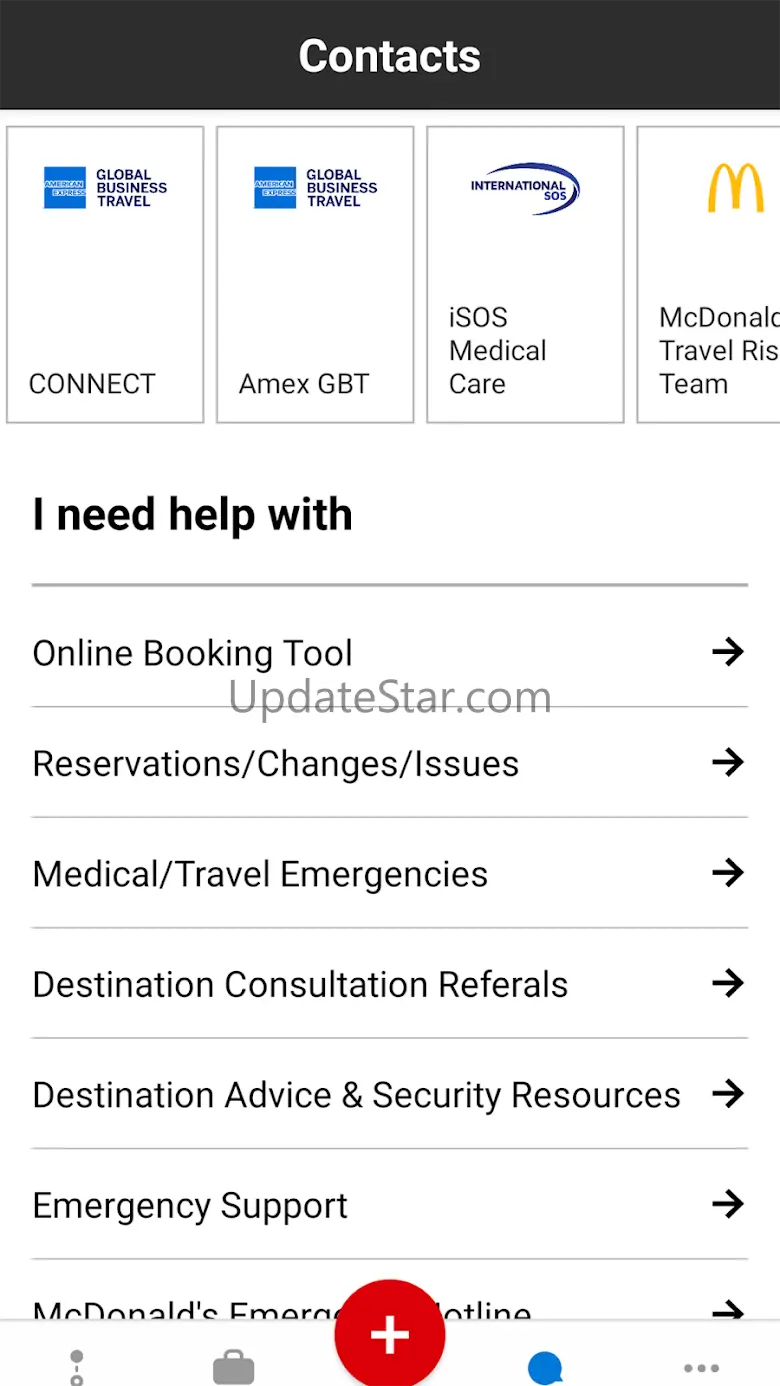Image resolution: width=780 pixels, height=1386 pixels.
Task: Tap the CONNECT card label
Action: 92,384
